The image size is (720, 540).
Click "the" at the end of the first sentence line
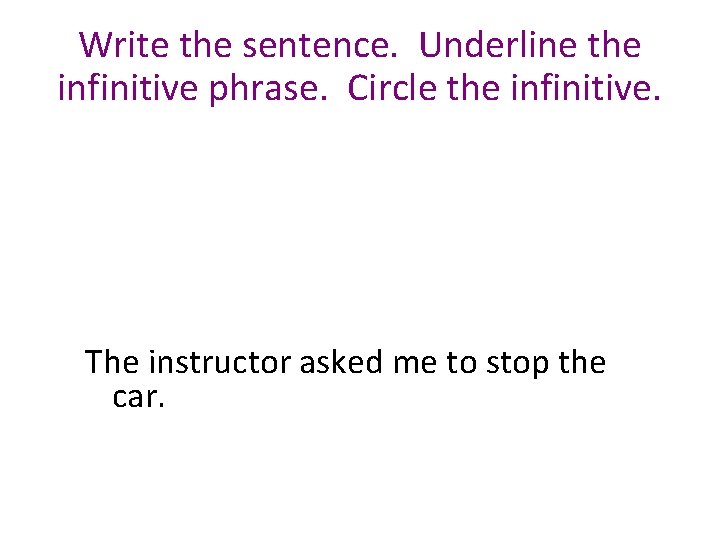(x=582, y=362)
